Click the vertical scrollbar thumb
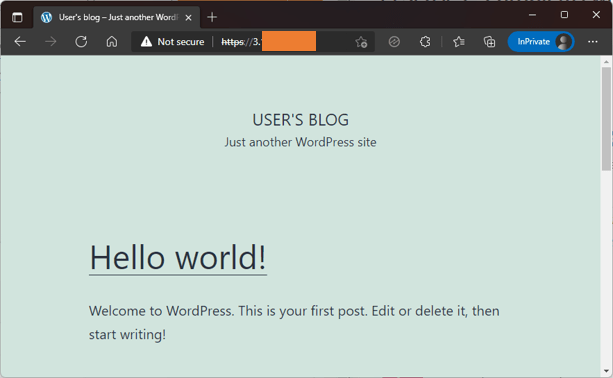 (x=606, y=119)
